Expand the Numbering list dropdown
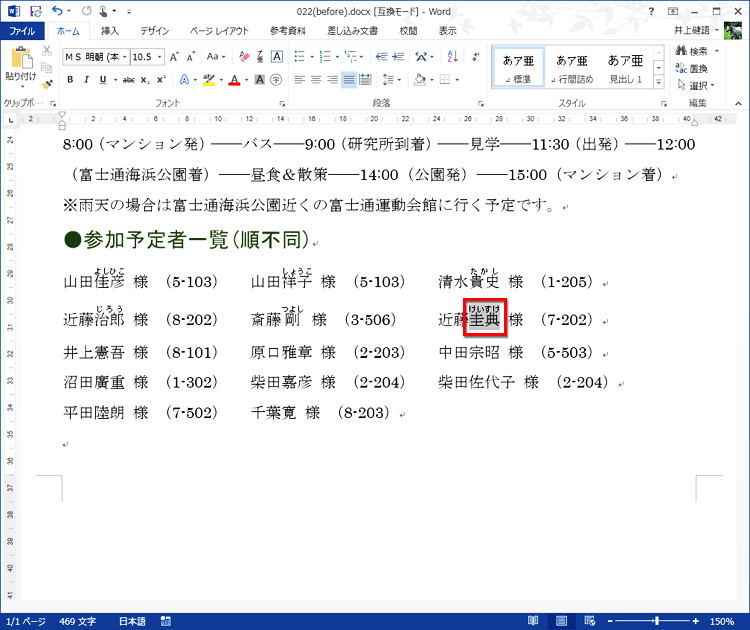The image size is (750, 630). point(337,57)
